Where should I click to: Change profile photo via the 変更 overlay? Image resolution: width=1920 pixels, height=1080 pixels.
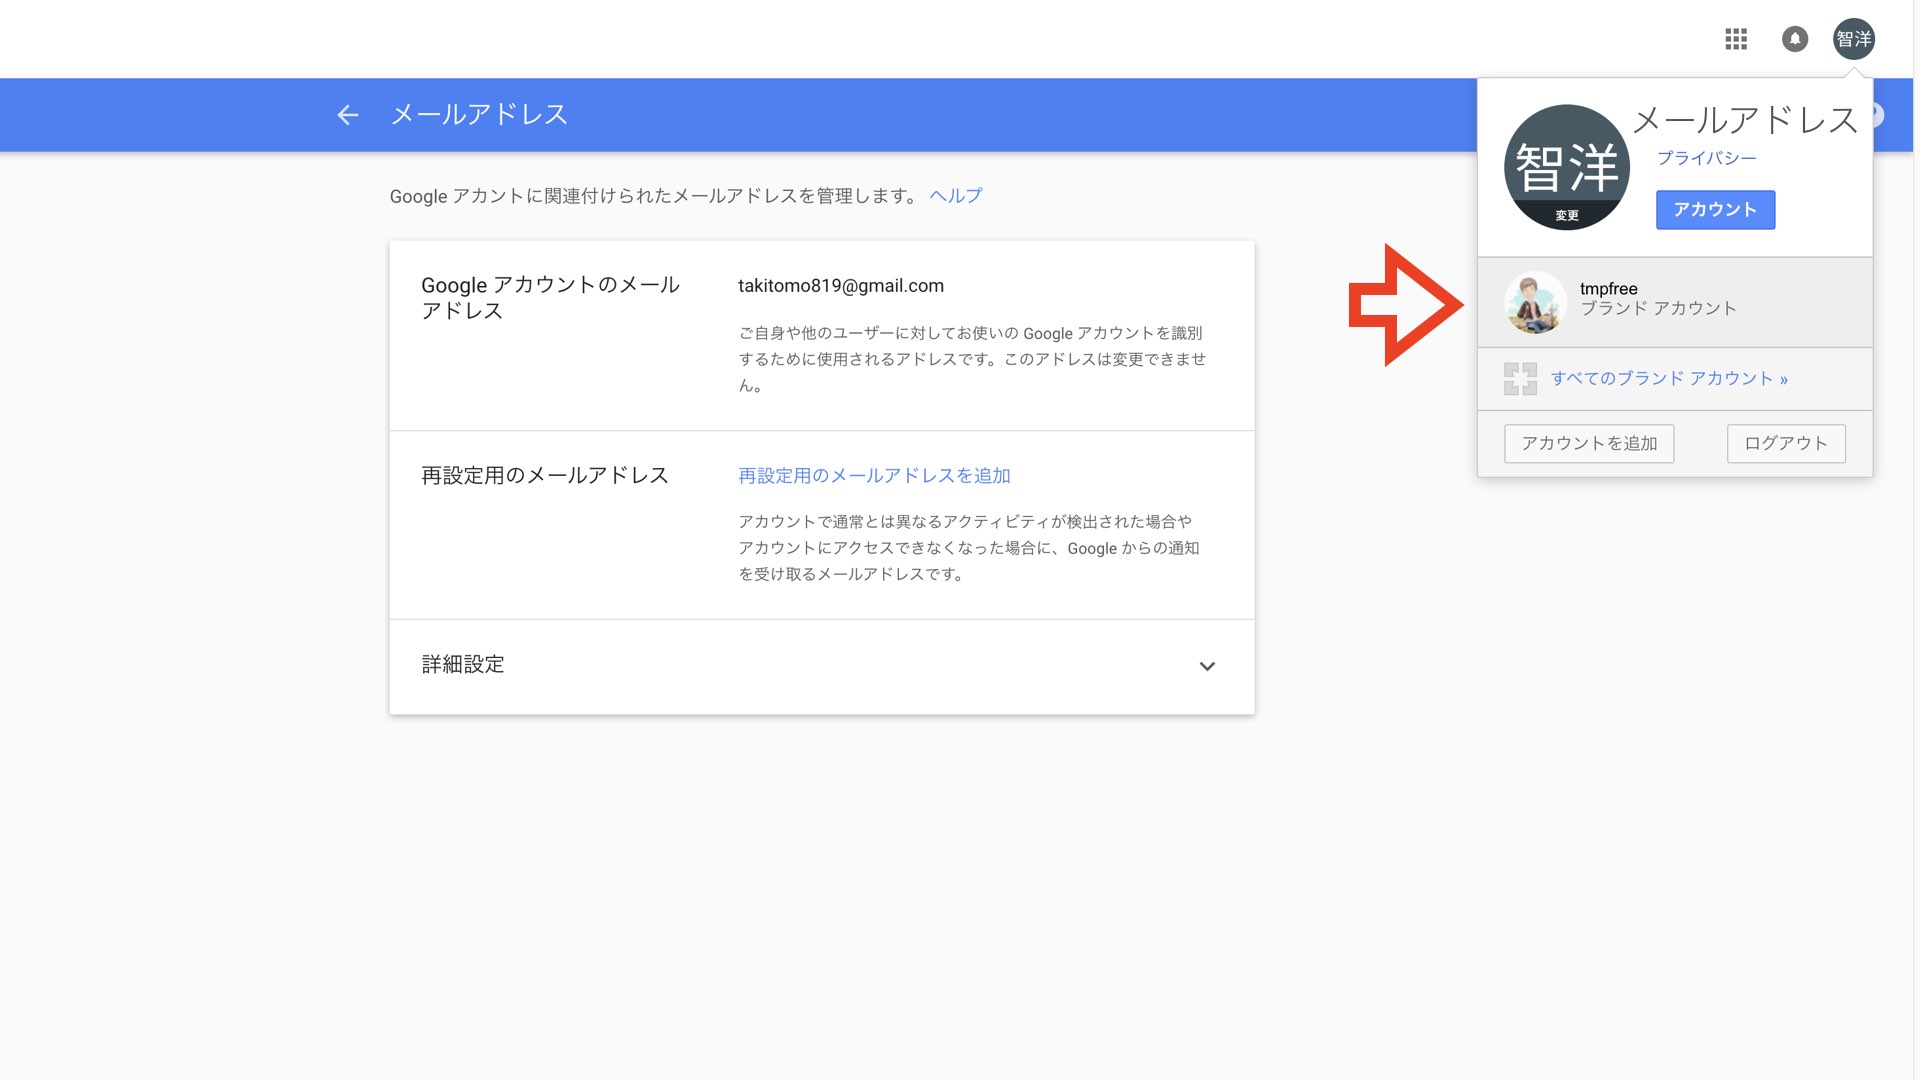(x=1567, y=214)
